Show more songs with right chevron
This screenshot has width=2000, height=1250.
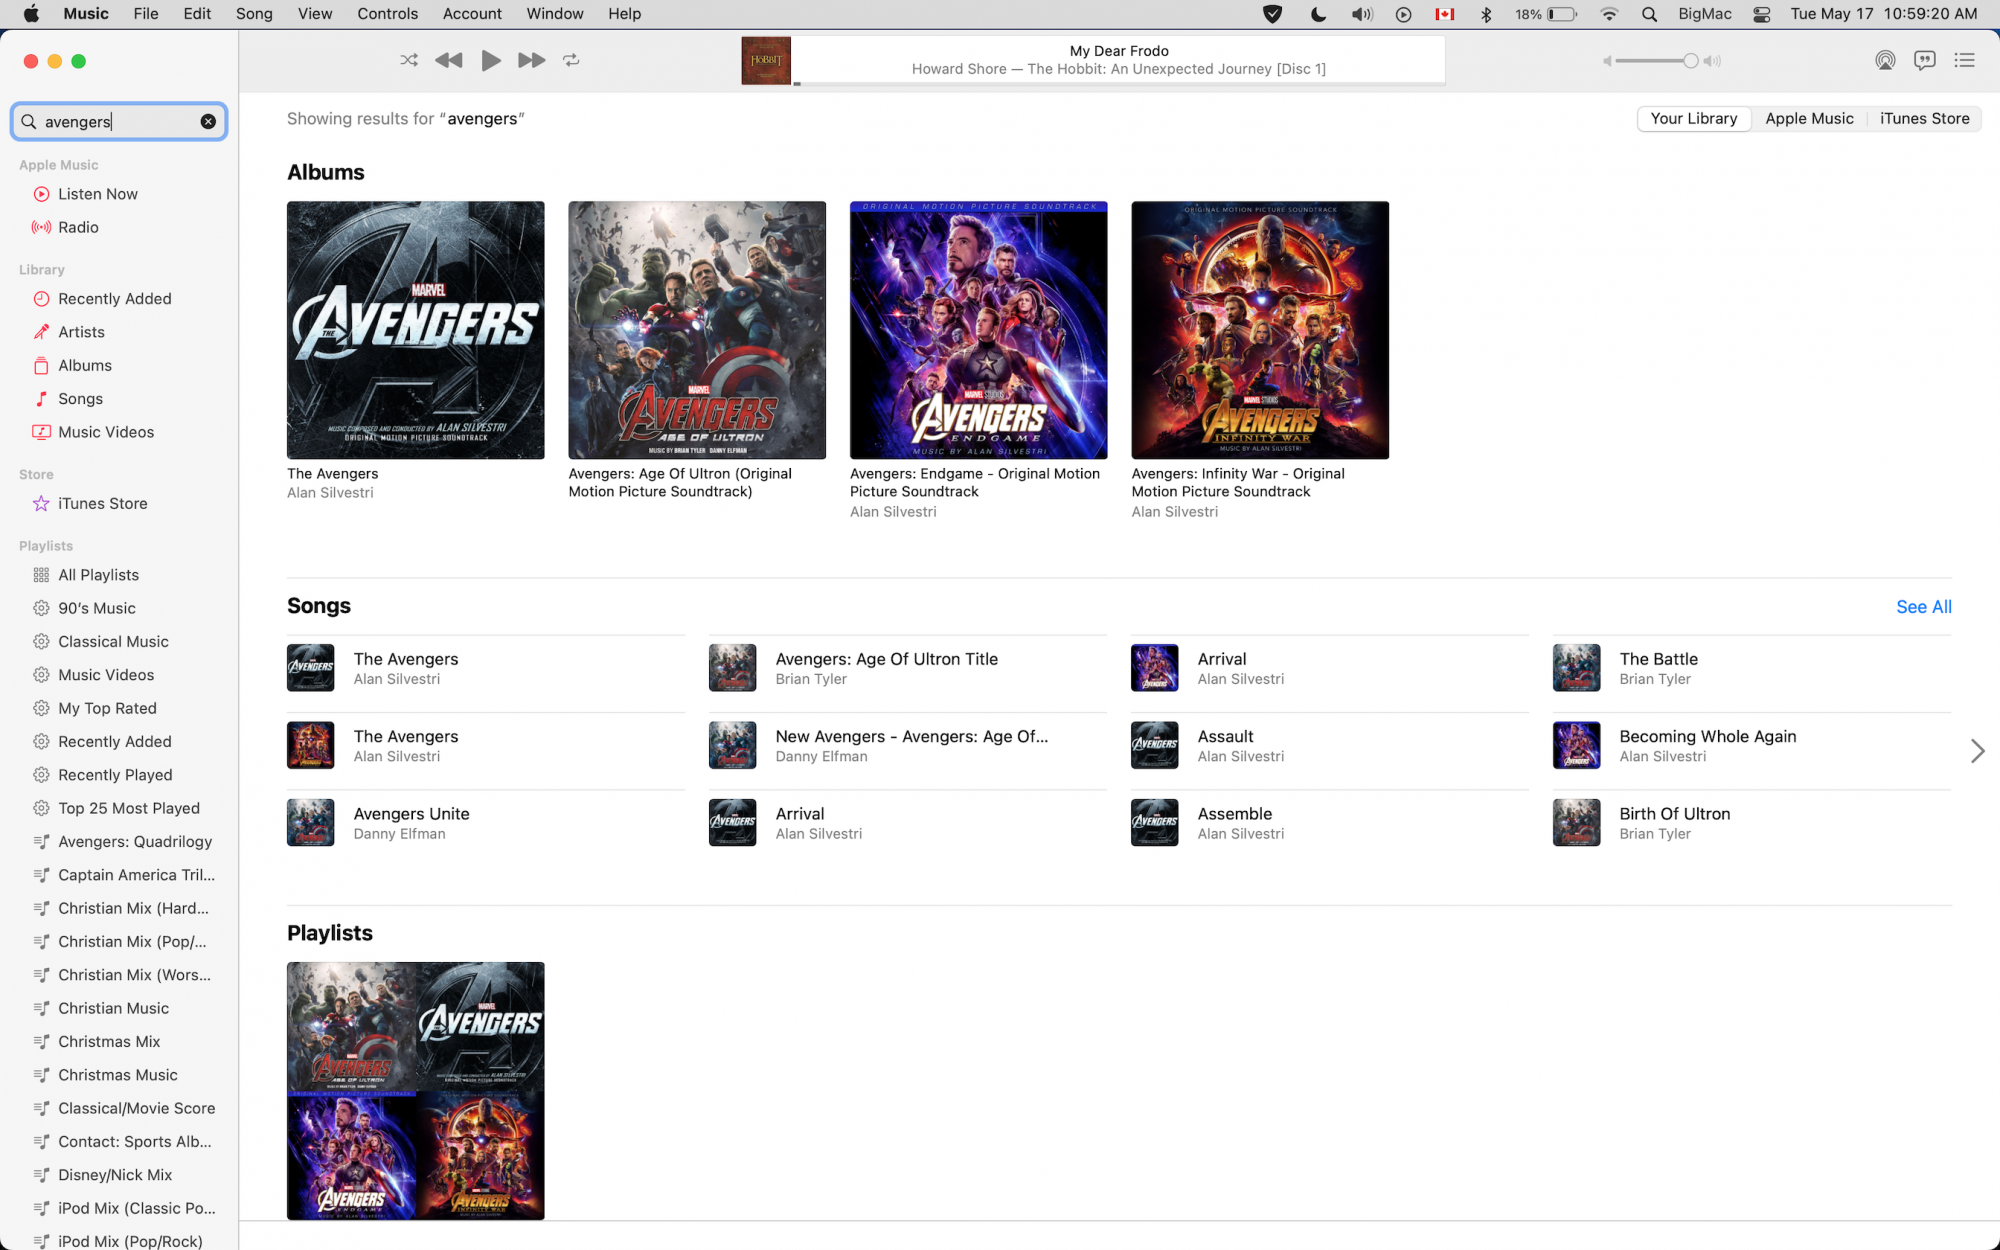point(1977,750)
